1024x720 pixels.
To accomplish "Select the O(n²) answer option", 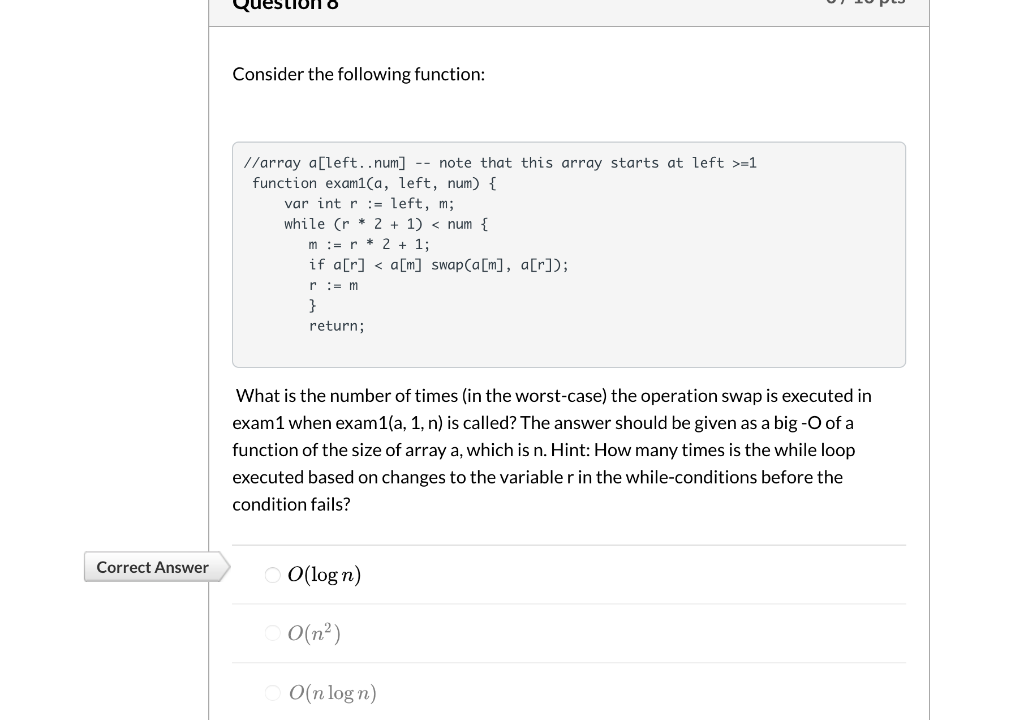I will tap(271, 633).
